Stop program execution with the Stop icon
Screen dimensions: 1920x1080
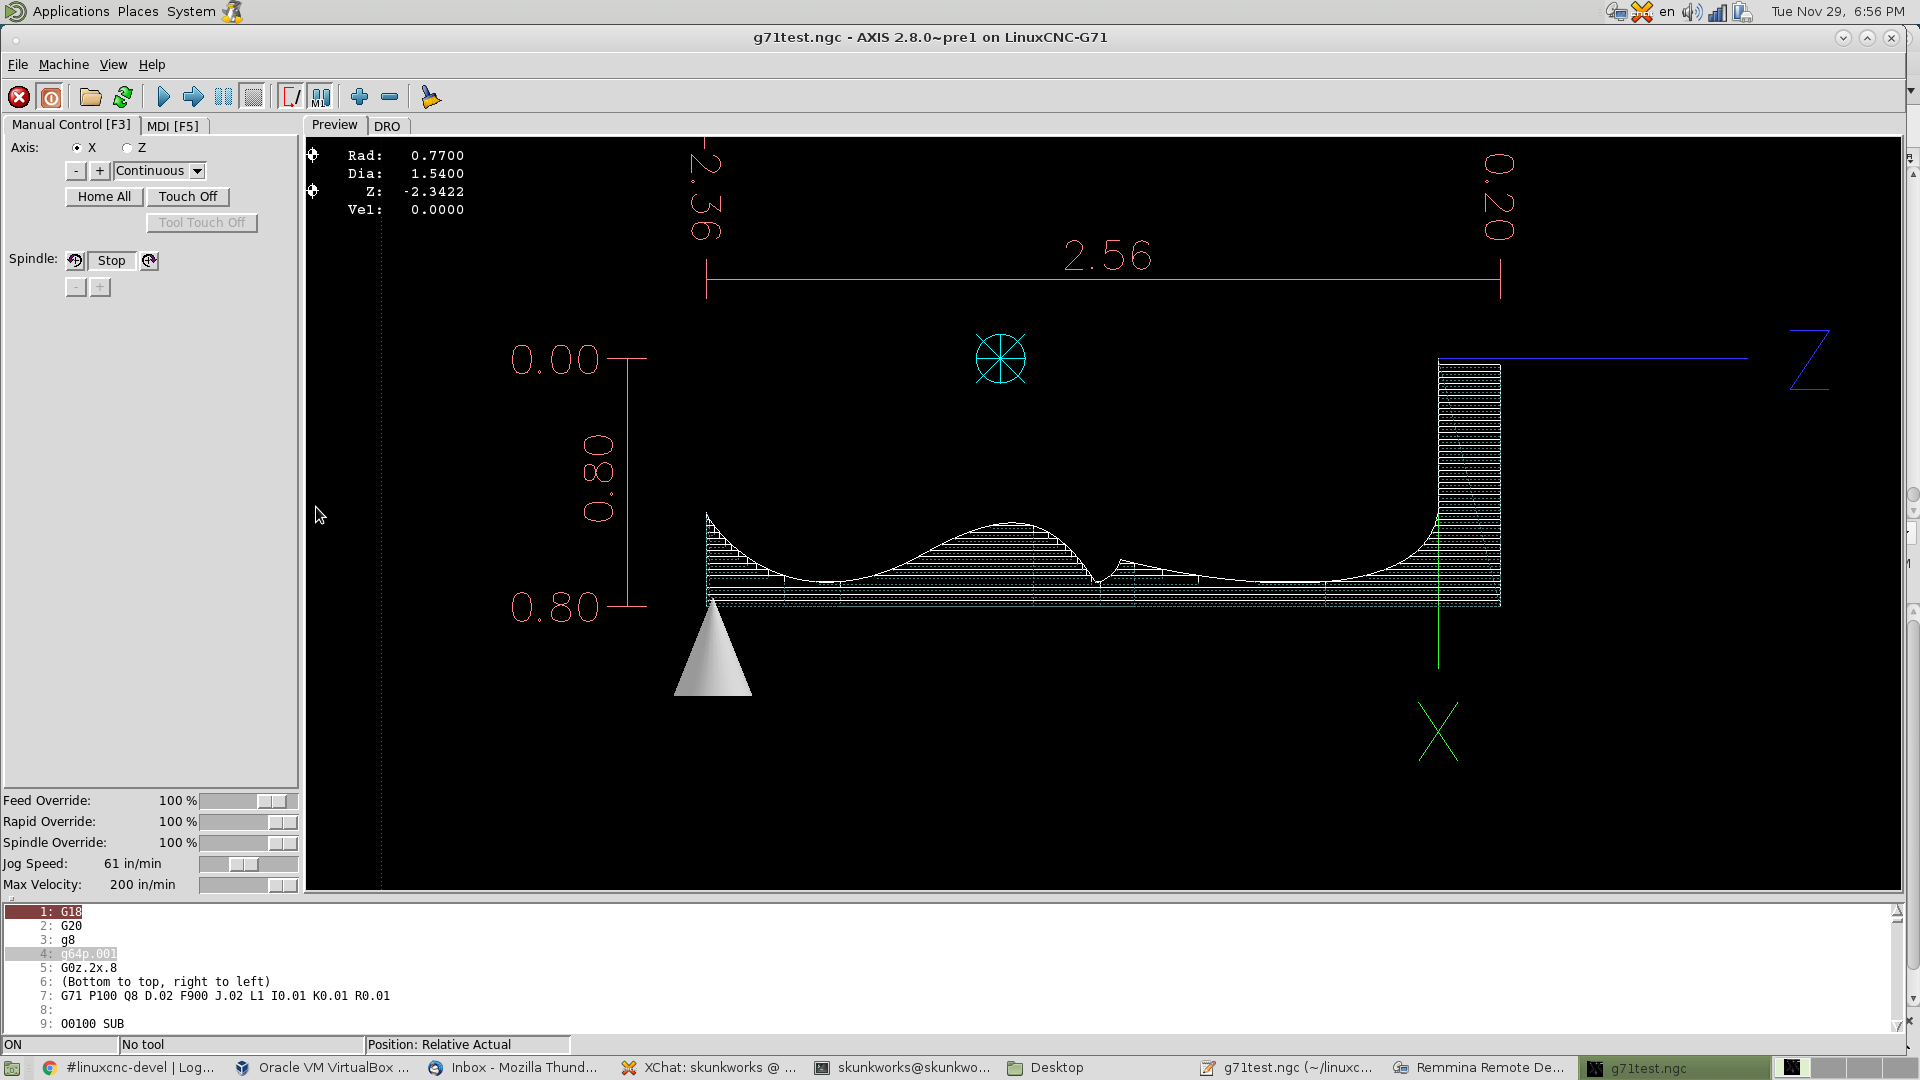253,97
